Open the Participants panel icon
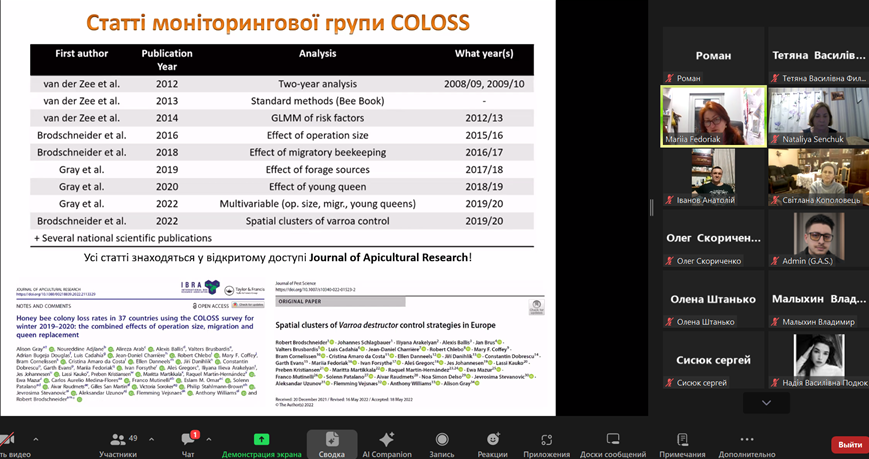Screen dimensions: 869x459 118,440
